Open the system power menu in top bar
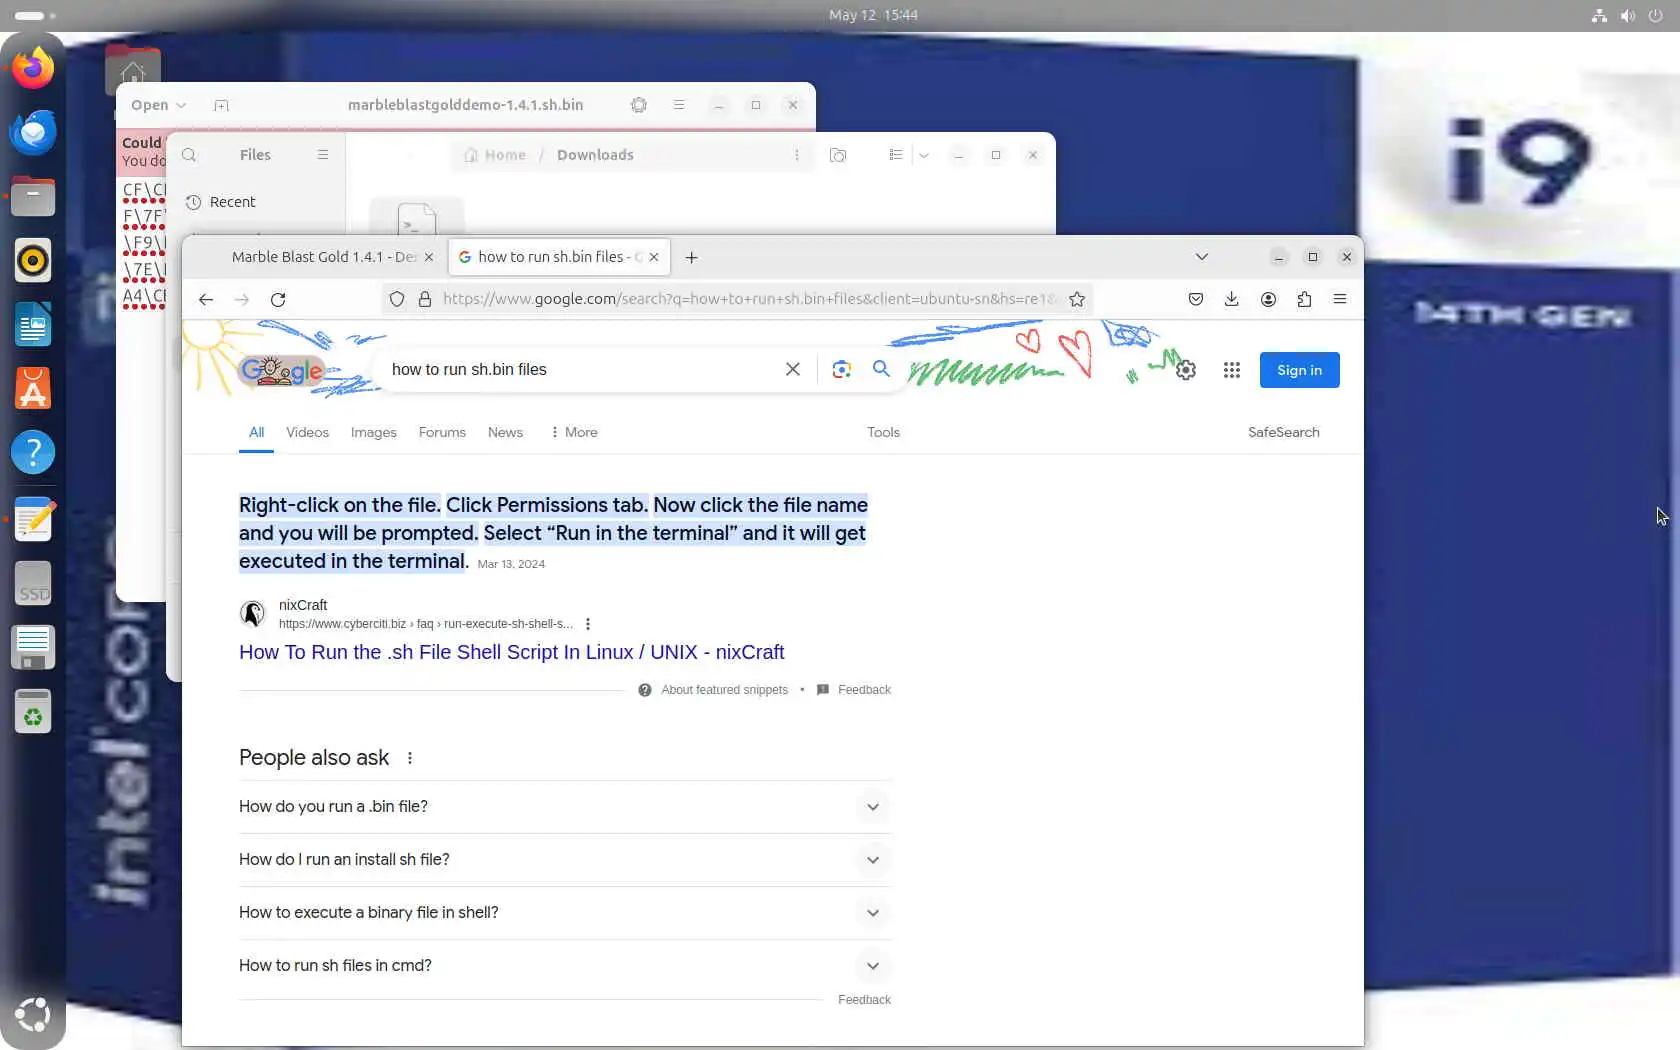 [1655, 15]
